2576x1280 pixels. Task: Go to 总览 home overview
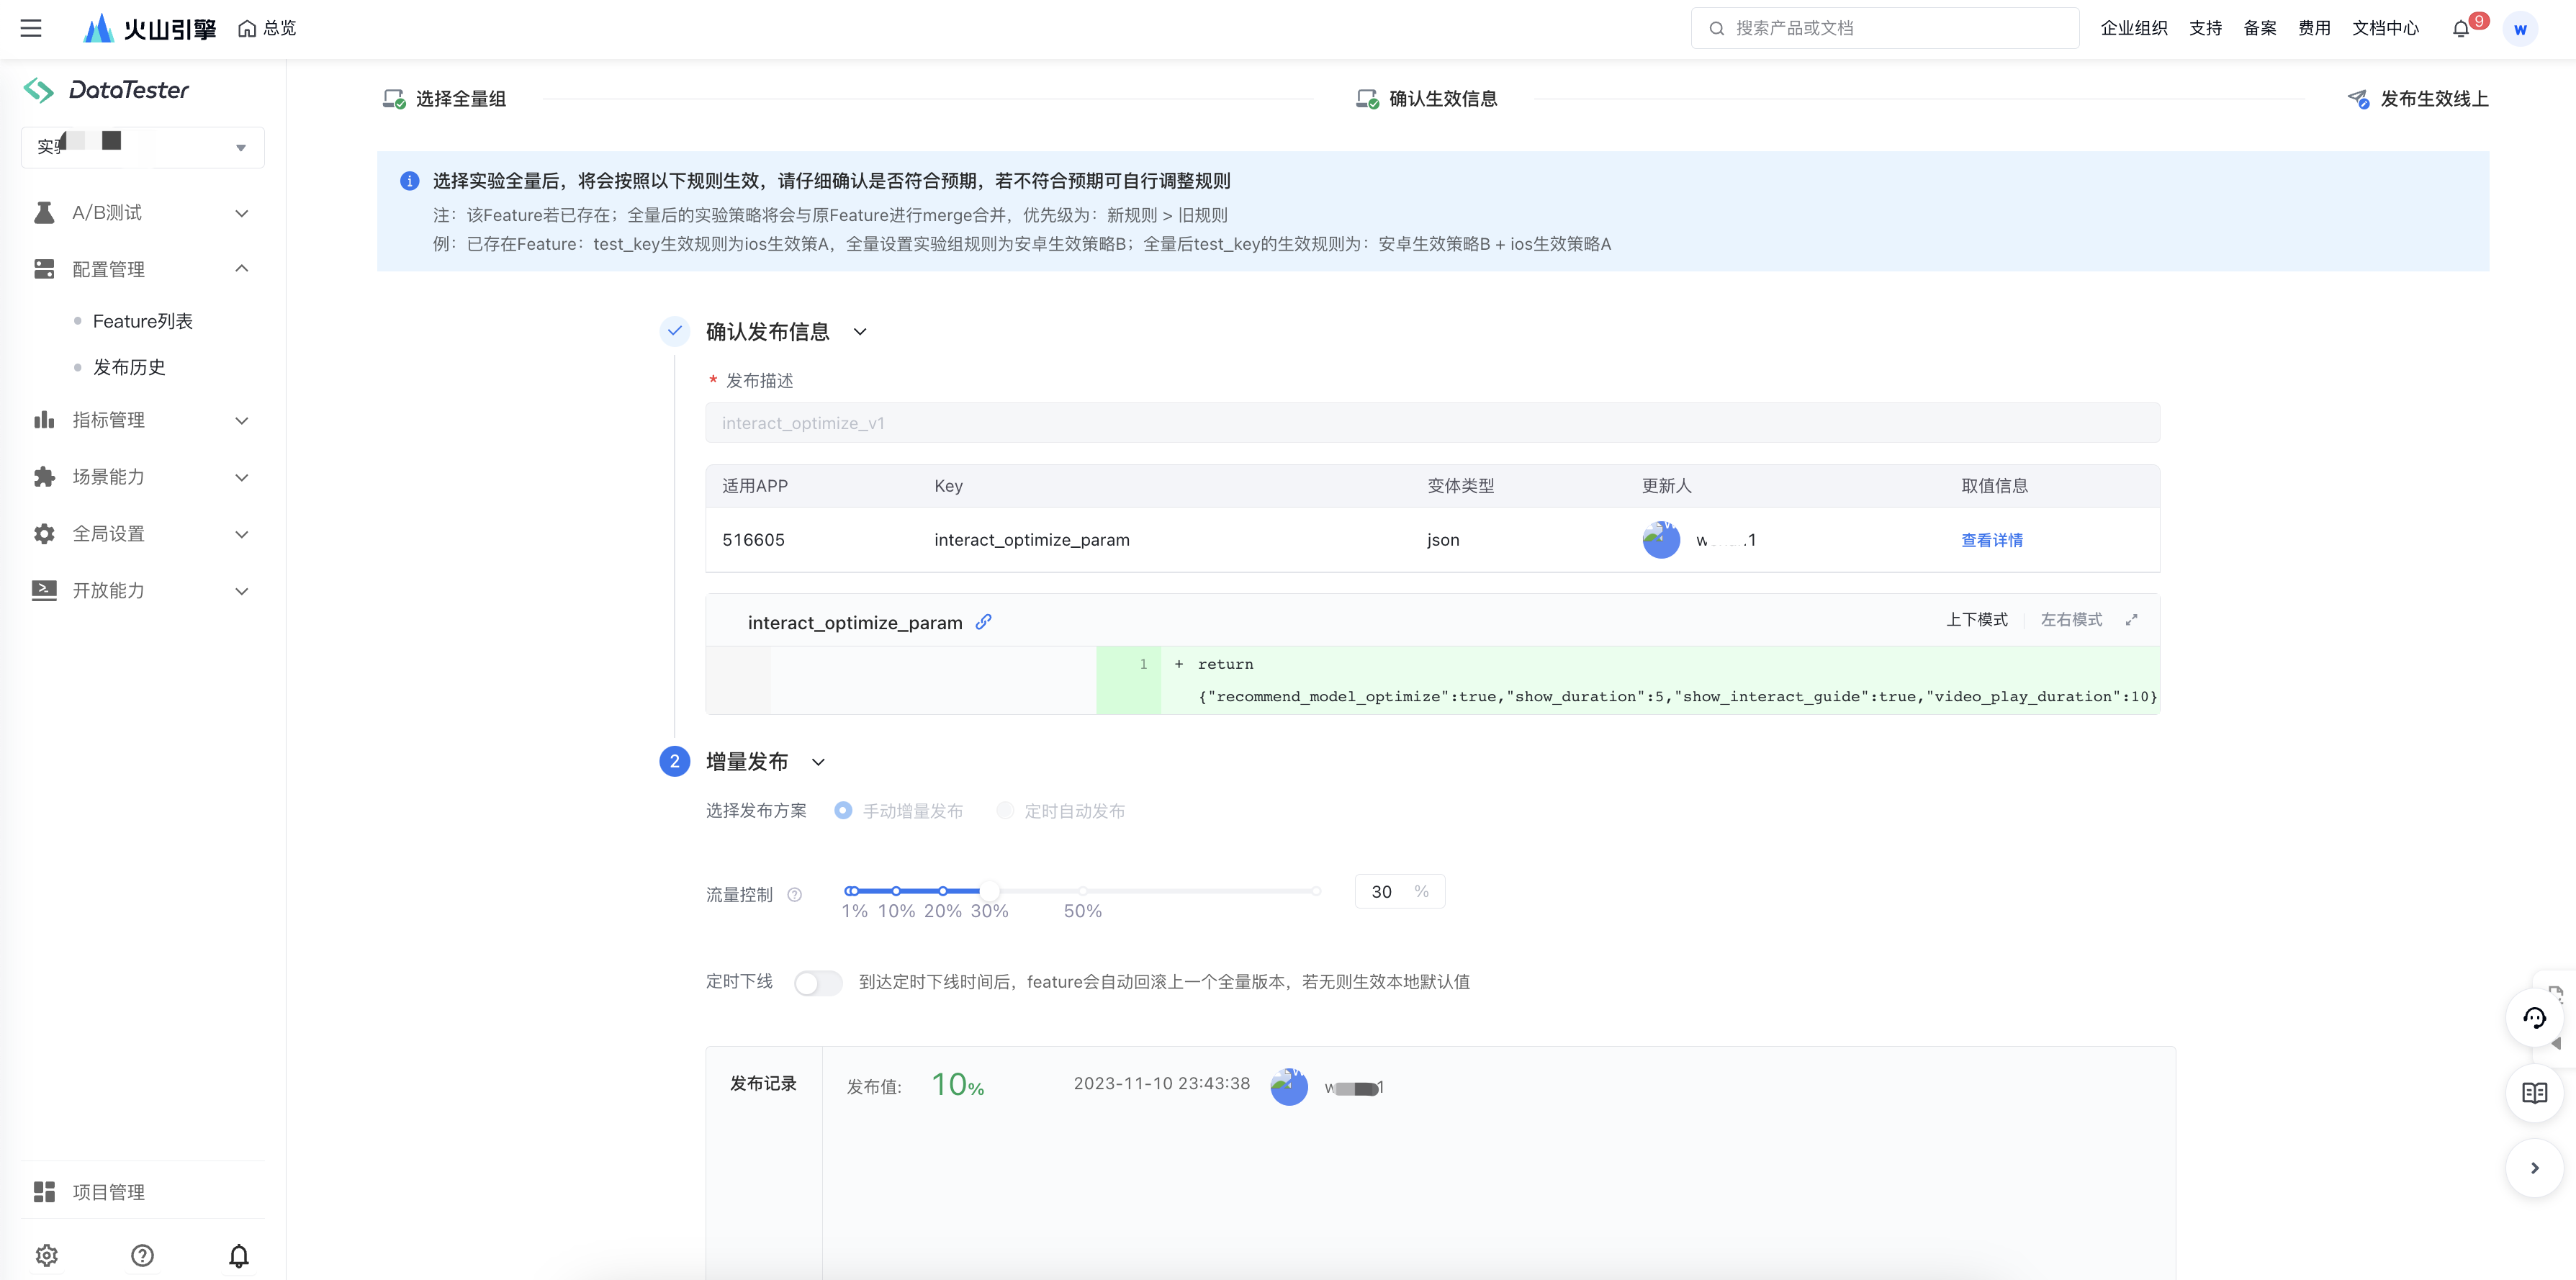(x=267, y=28)
